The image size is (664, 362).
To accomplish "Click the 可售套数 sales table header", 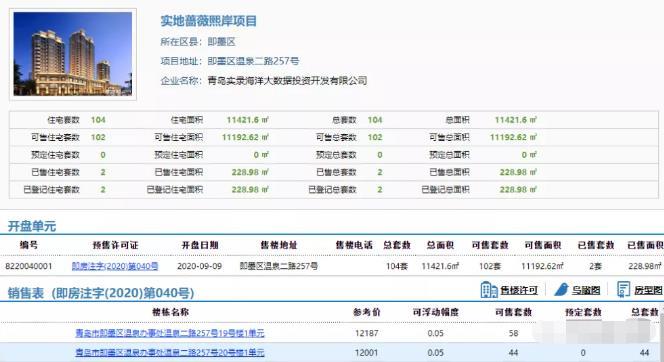I will click(513, 312).
